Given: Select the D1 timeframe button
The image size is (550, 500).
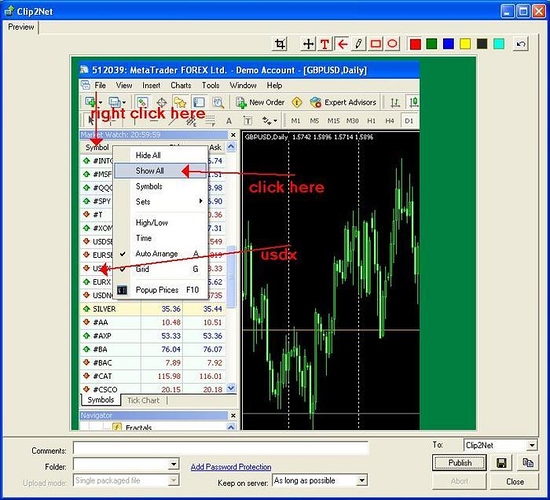Looking at the screenshot, I should click(409, 121).
